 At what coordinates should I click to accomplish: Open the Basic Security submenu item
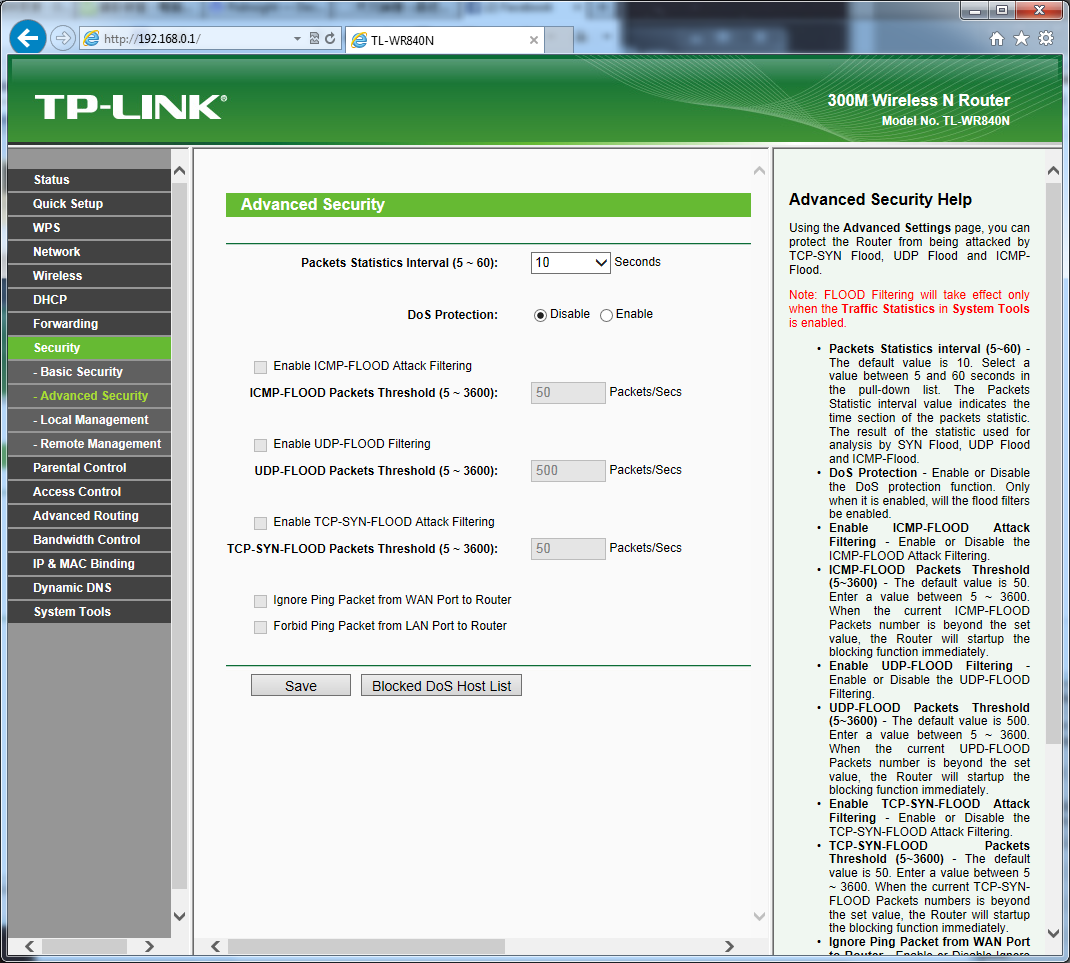pyautogui.click(x=82, y=372)
